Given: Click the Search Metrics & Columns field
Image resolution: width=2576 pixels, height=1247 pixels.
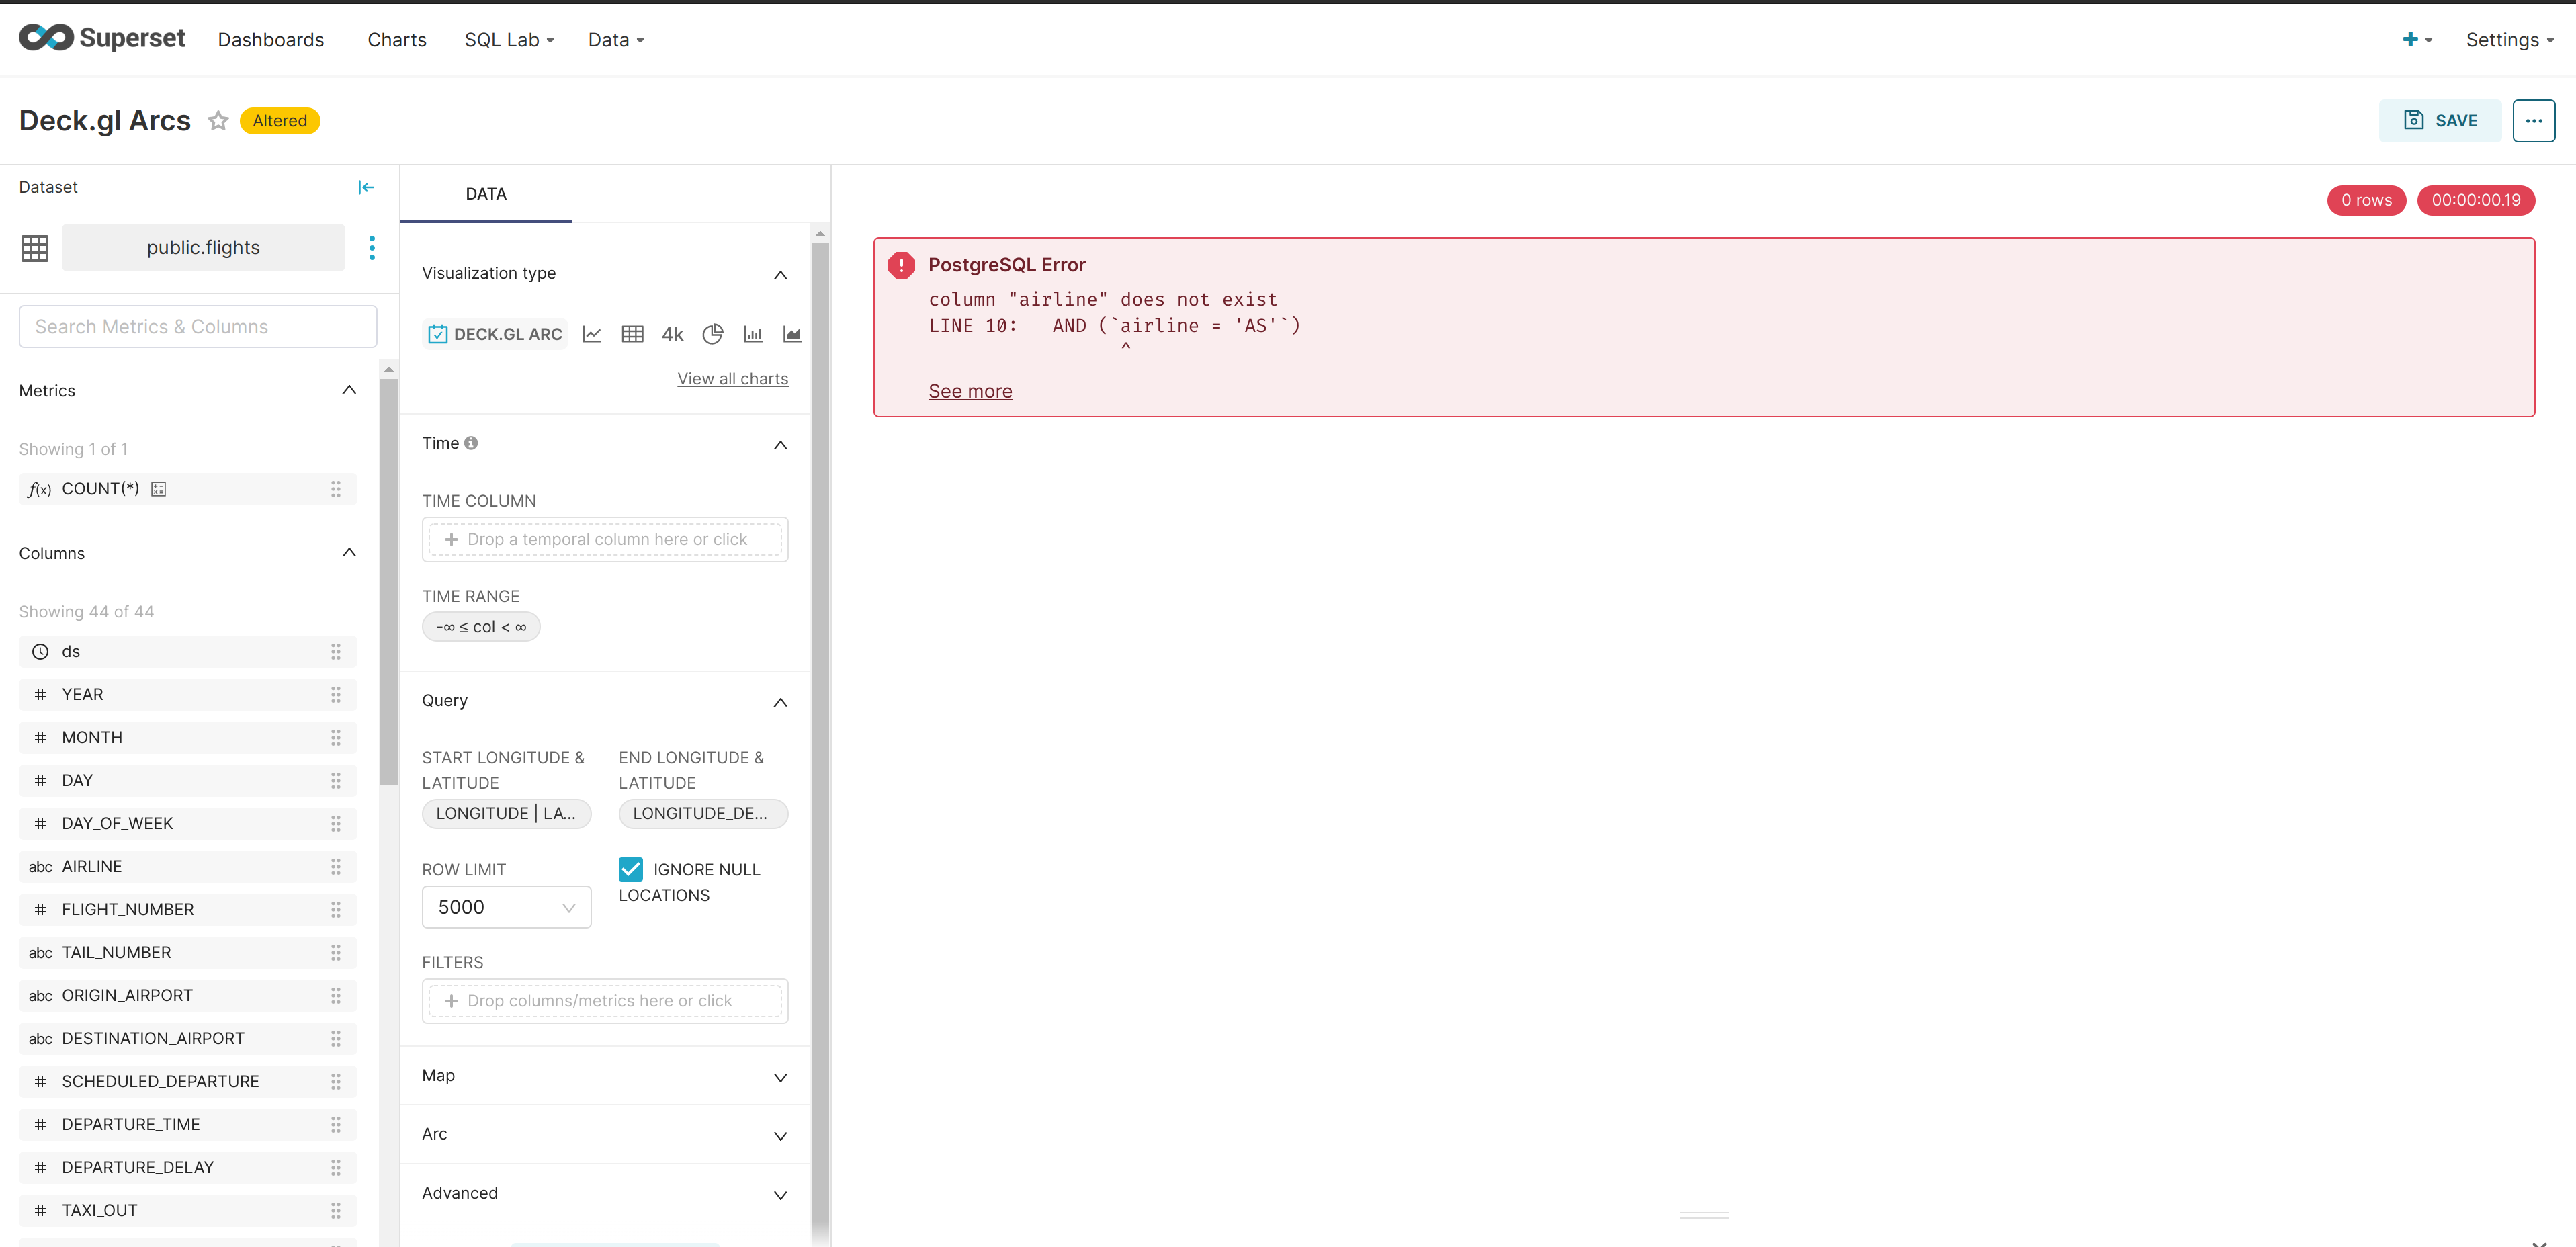Looking at the screenshot, I should point(197,326).
